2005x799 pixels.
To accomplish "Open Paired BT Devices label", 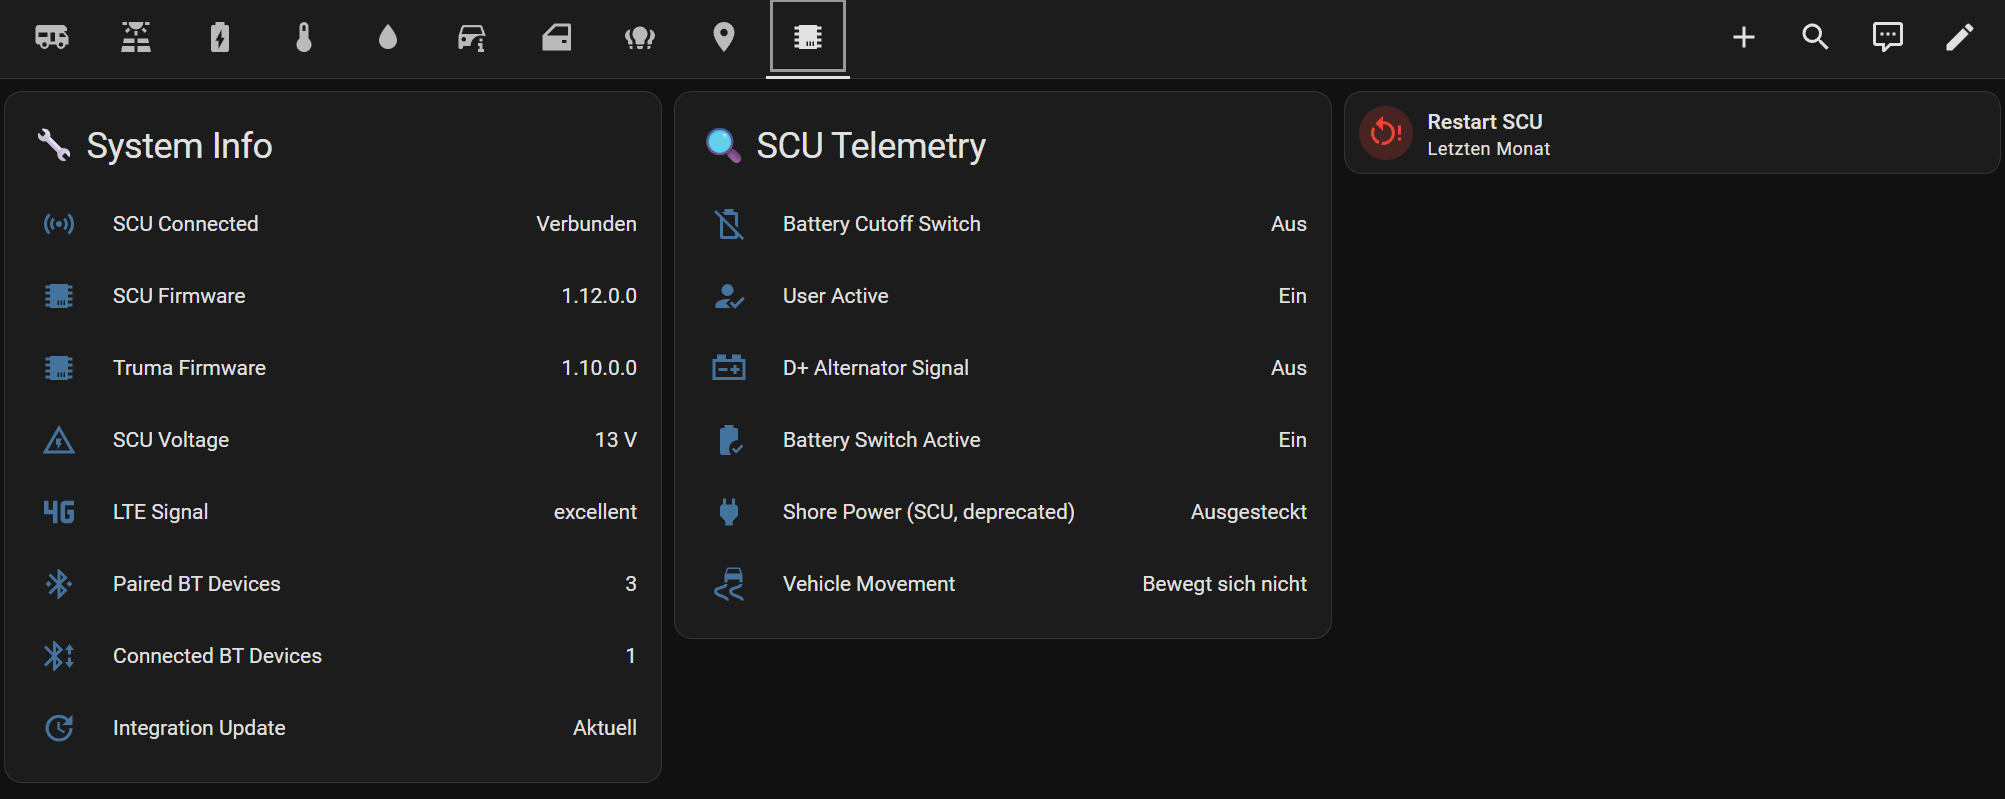I will 197,584.
